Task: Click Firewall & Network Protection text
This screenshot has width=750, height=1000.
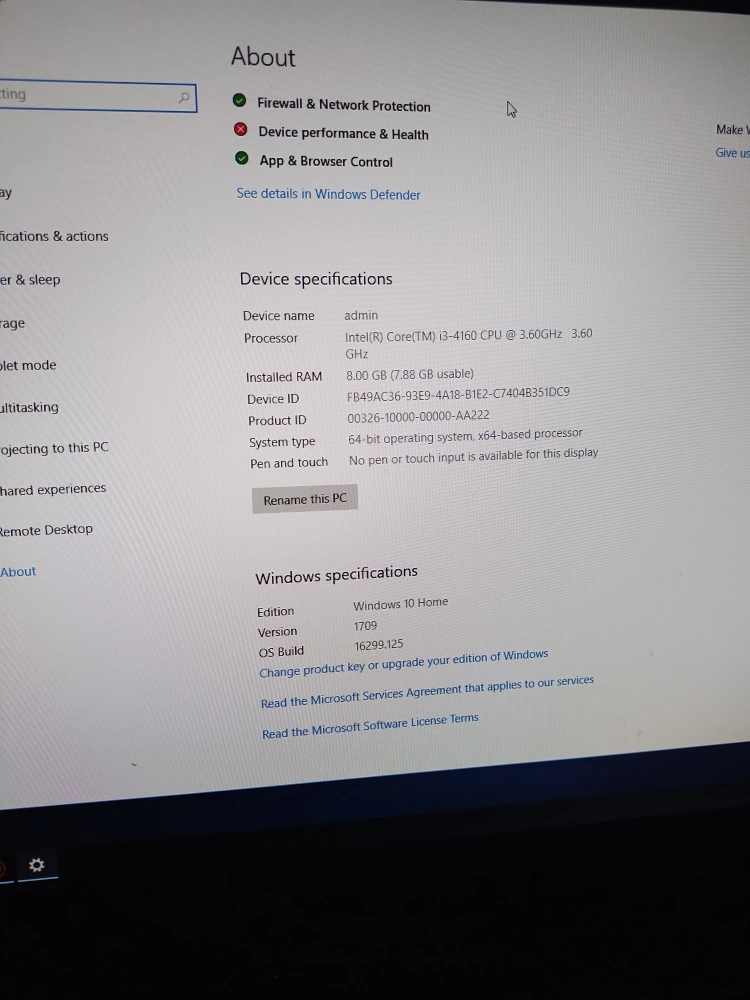Action: point(344,105)
